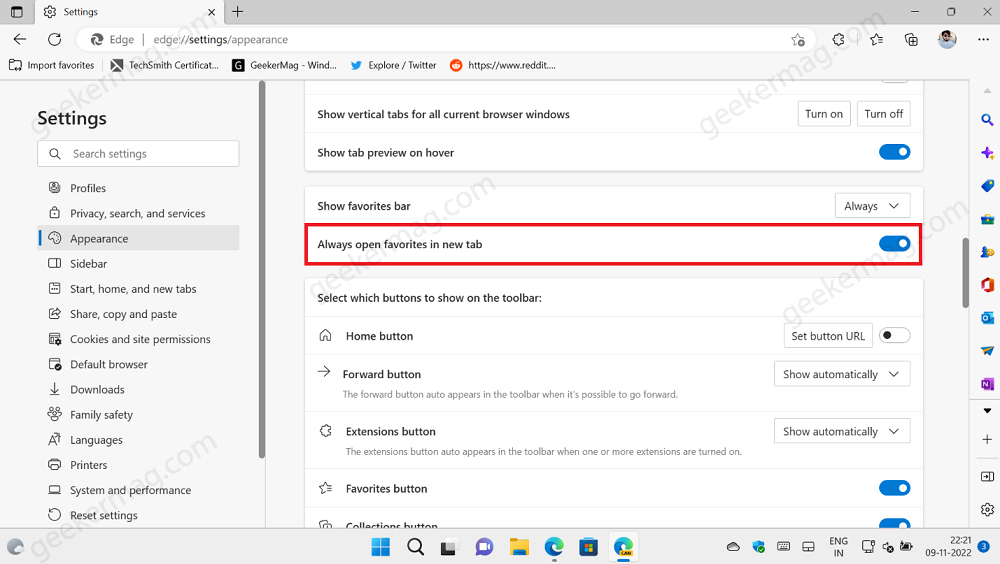Viewport: 1000px width, 564px height.
Task: Toggle Always open favorites in new tab
Action: pyautogui.click(x=894, y=243)
